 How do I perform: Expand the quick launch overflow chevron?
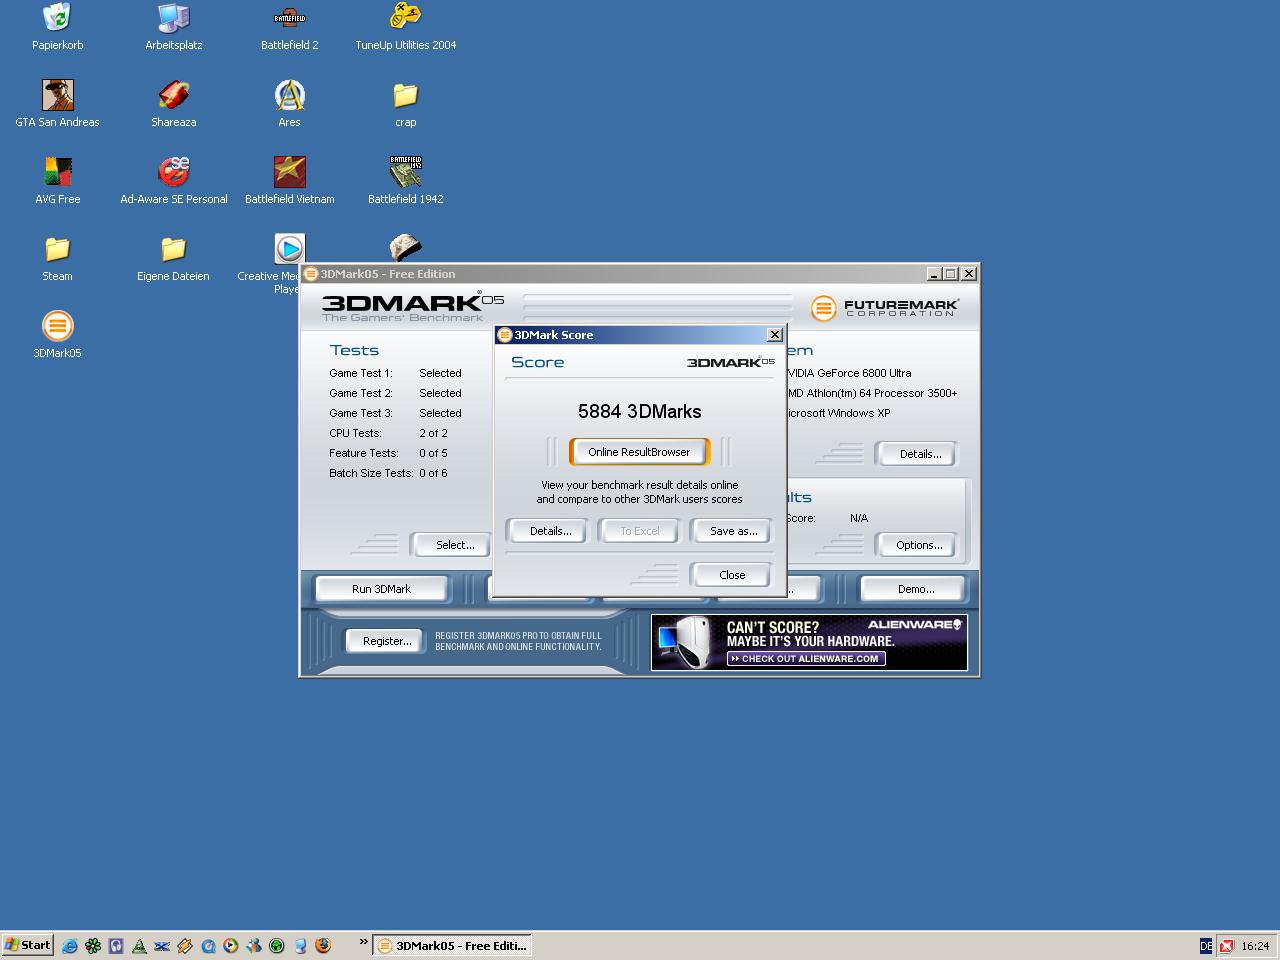363,941
